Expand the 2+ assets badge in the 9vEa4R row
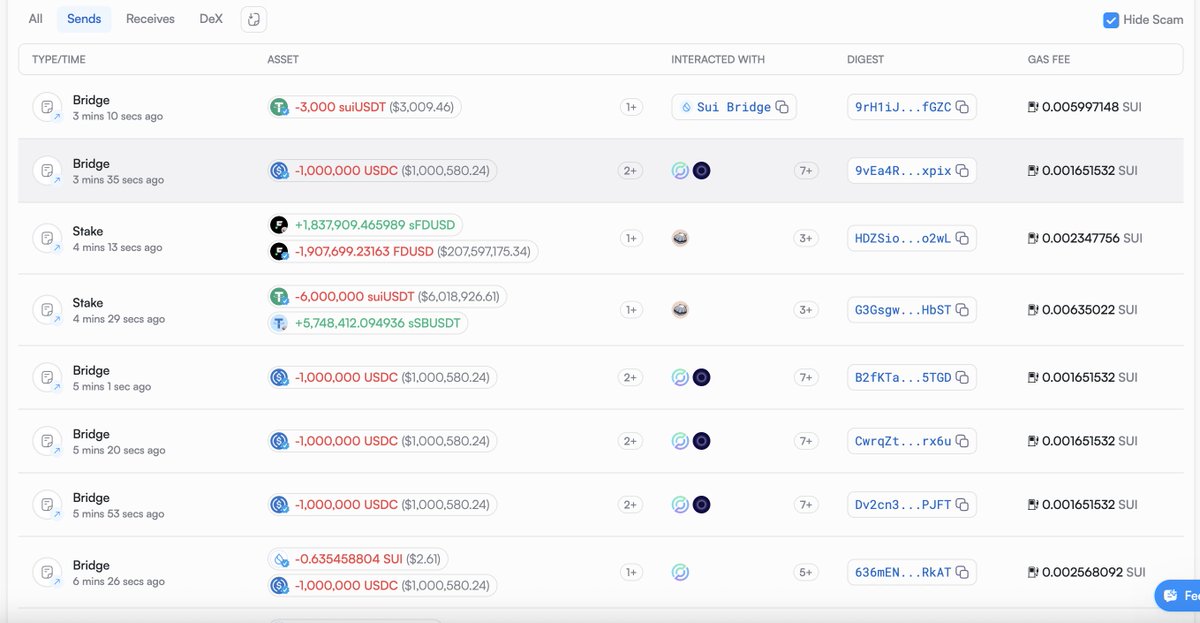1200x623 pixels. [x=631, y=170]
